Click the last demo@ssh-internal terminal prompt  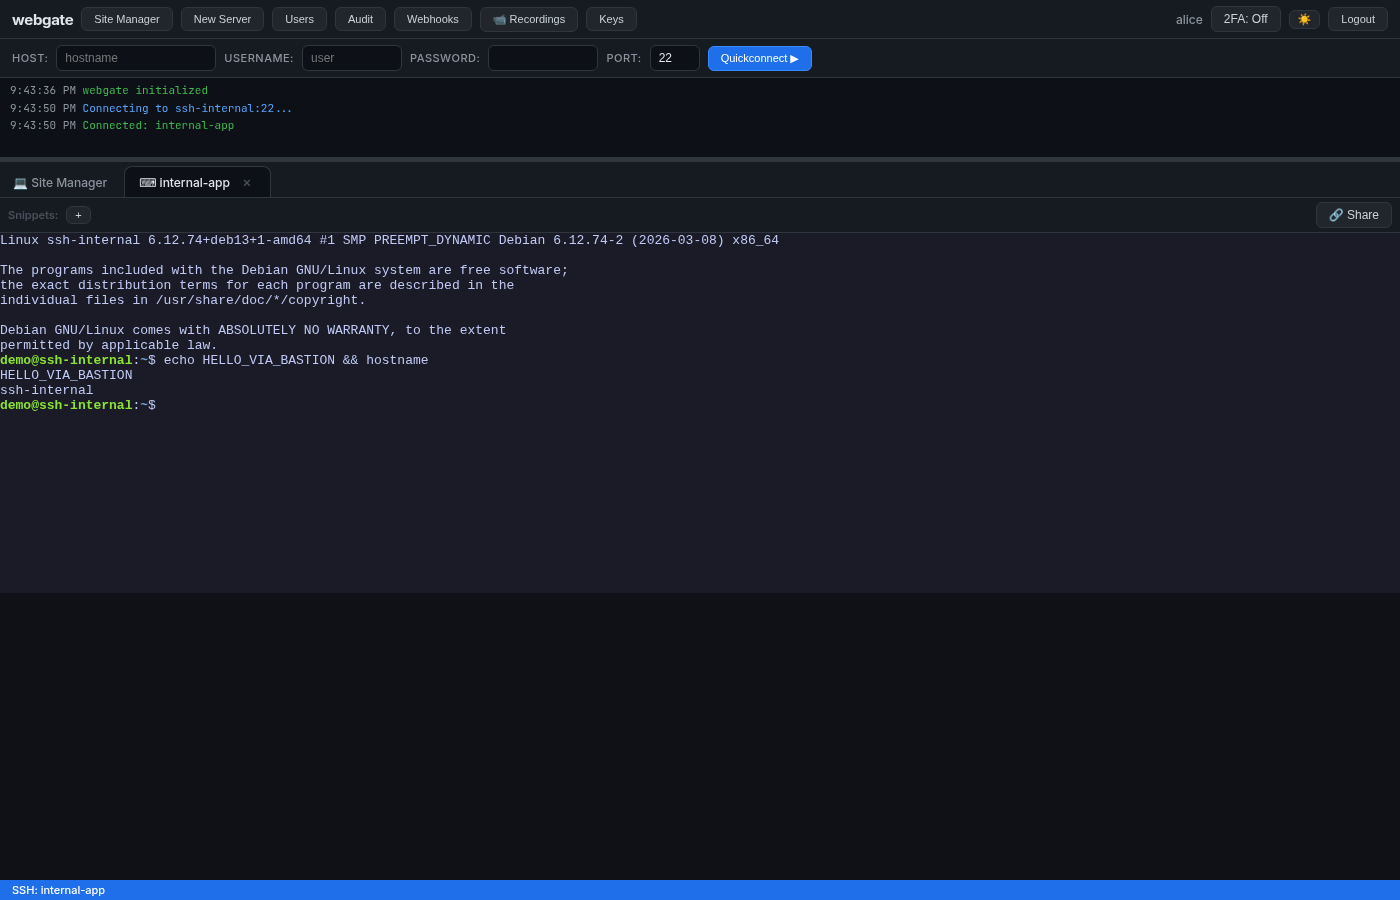(x=78, y=406)
